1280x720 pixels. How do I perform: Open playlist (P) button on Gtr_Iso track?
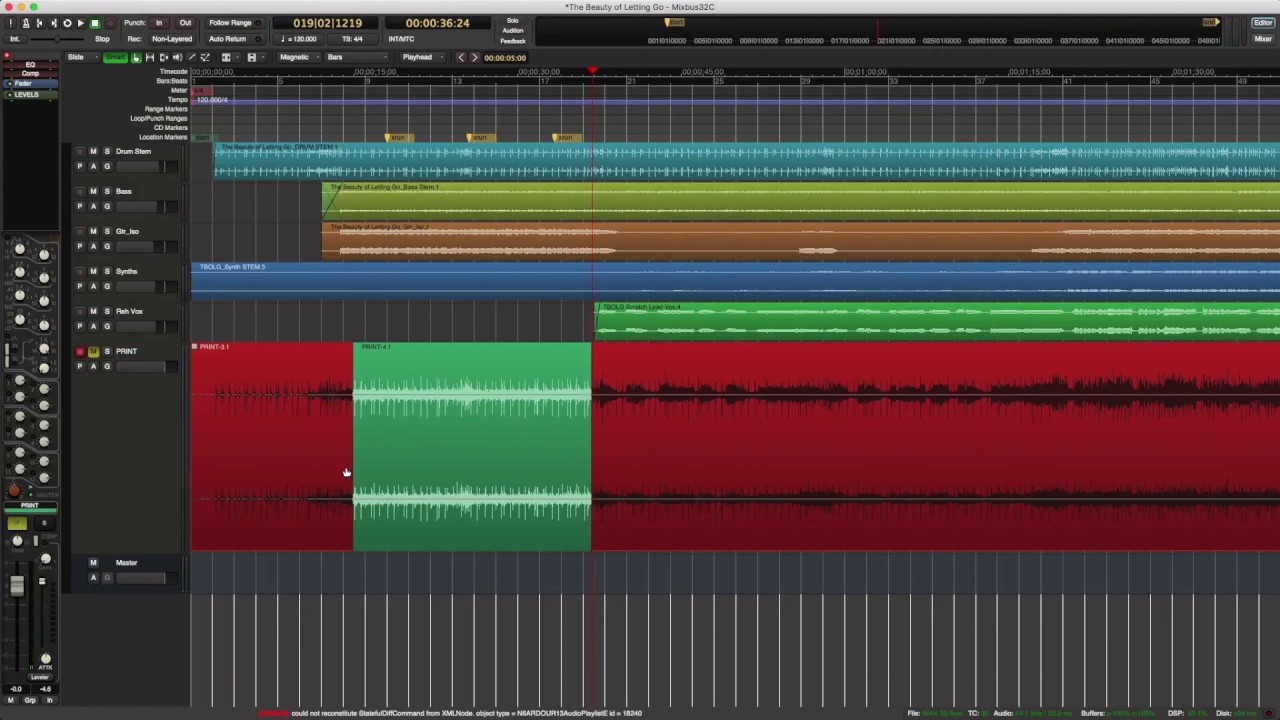pos(80,246)
